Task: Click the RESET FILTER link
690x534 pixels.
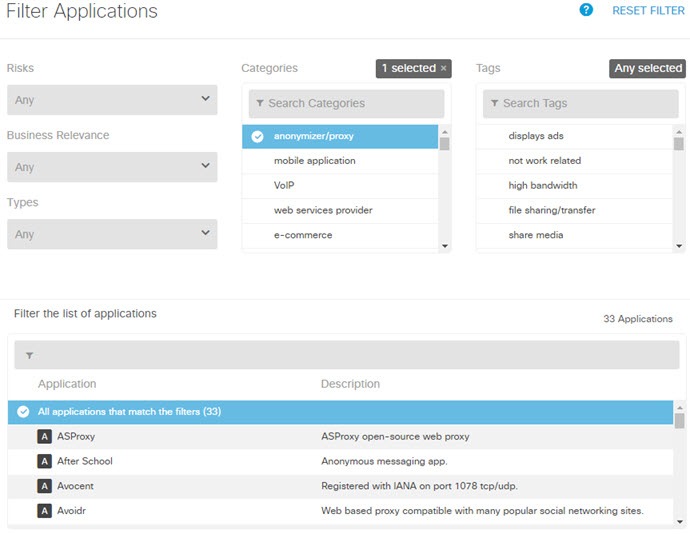Action: point(648,11)
